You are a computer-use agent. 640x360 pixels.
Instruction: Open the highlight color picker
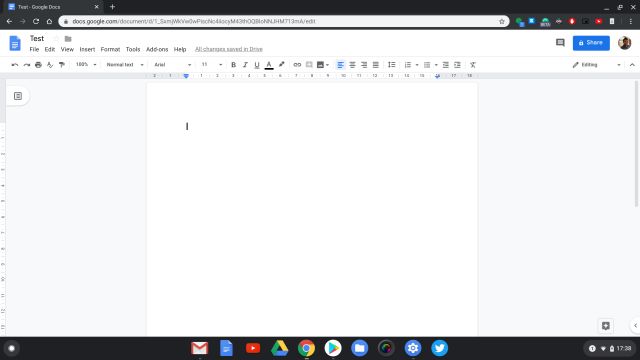(281, 65)
